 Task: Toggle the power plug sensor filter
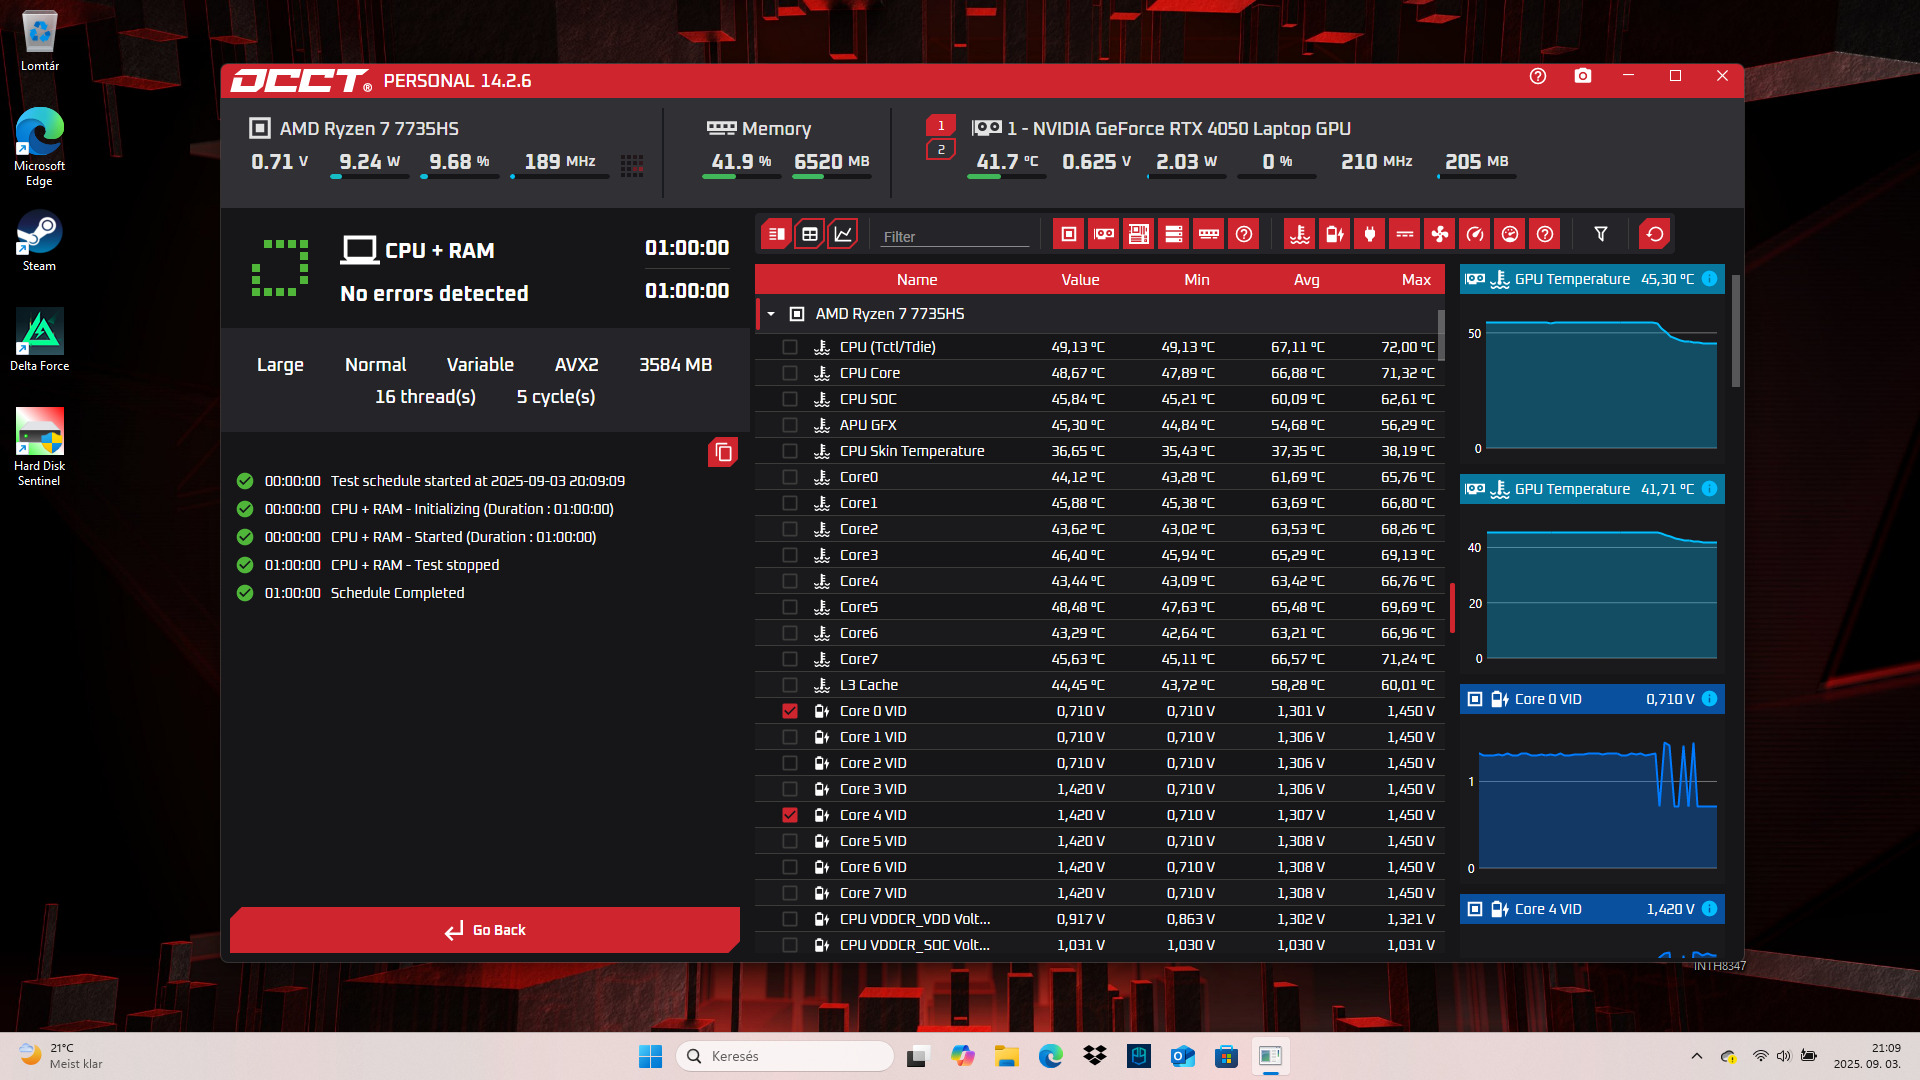[1369, 234]
